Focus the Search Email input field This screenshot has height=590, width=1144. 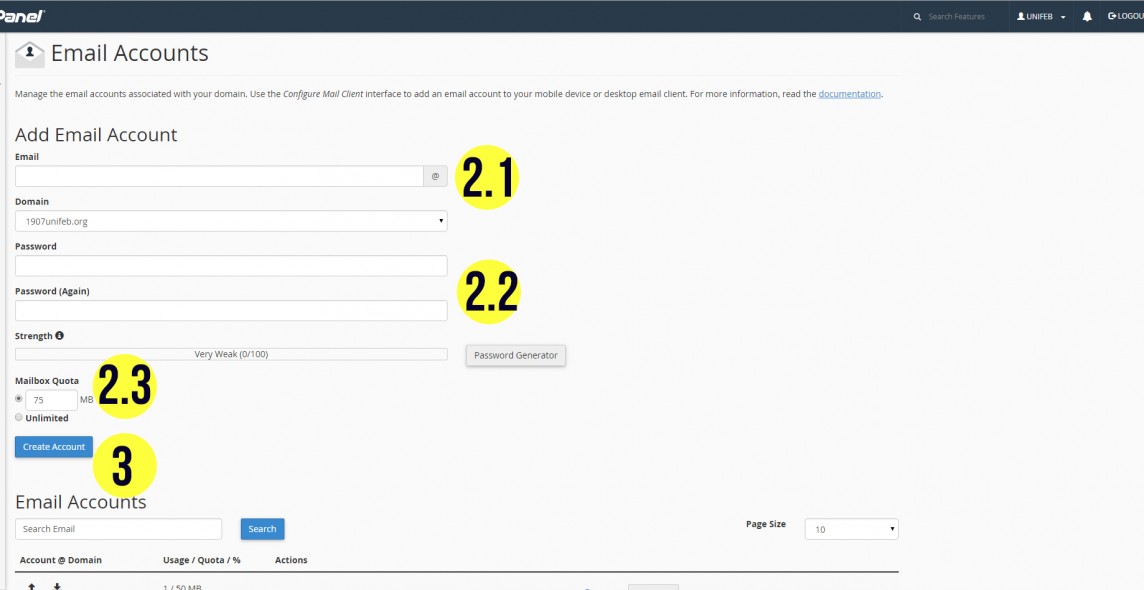tap(118, 529)
